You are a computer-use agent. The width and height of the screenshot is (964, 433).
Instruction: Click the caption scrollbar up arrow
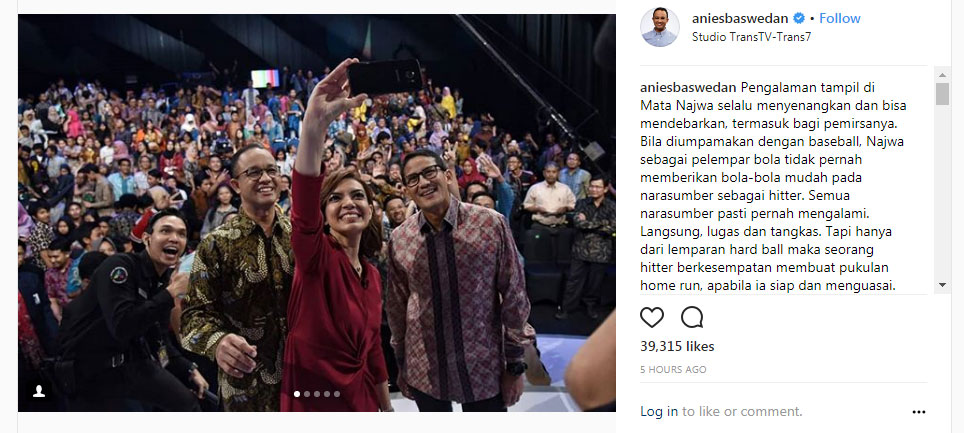click(942, 74)
